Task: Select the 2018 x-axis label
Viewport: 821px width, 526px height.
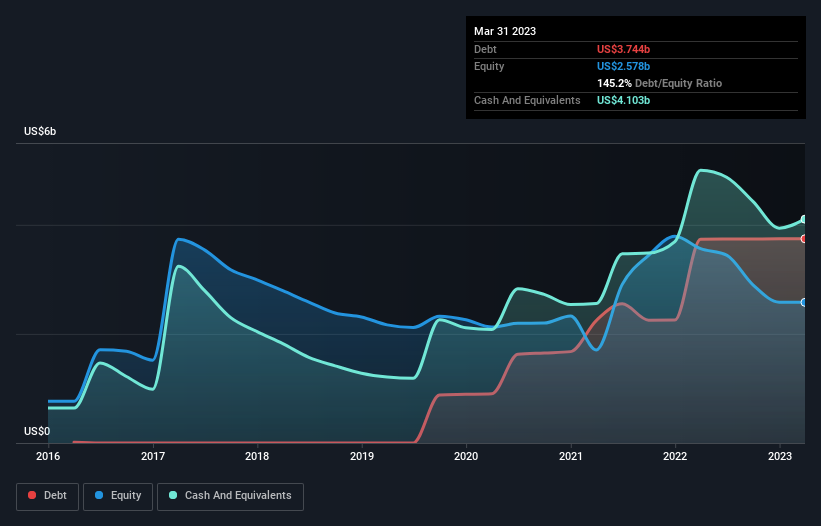Action: (x=257, y=456)
